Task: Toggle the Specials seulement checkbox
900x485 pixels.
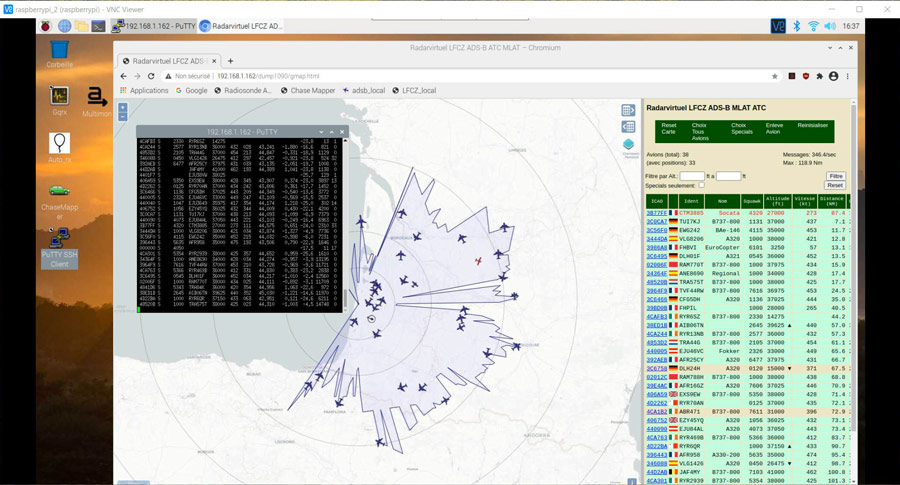Action: pyautogui.click(x=701, y=185)
